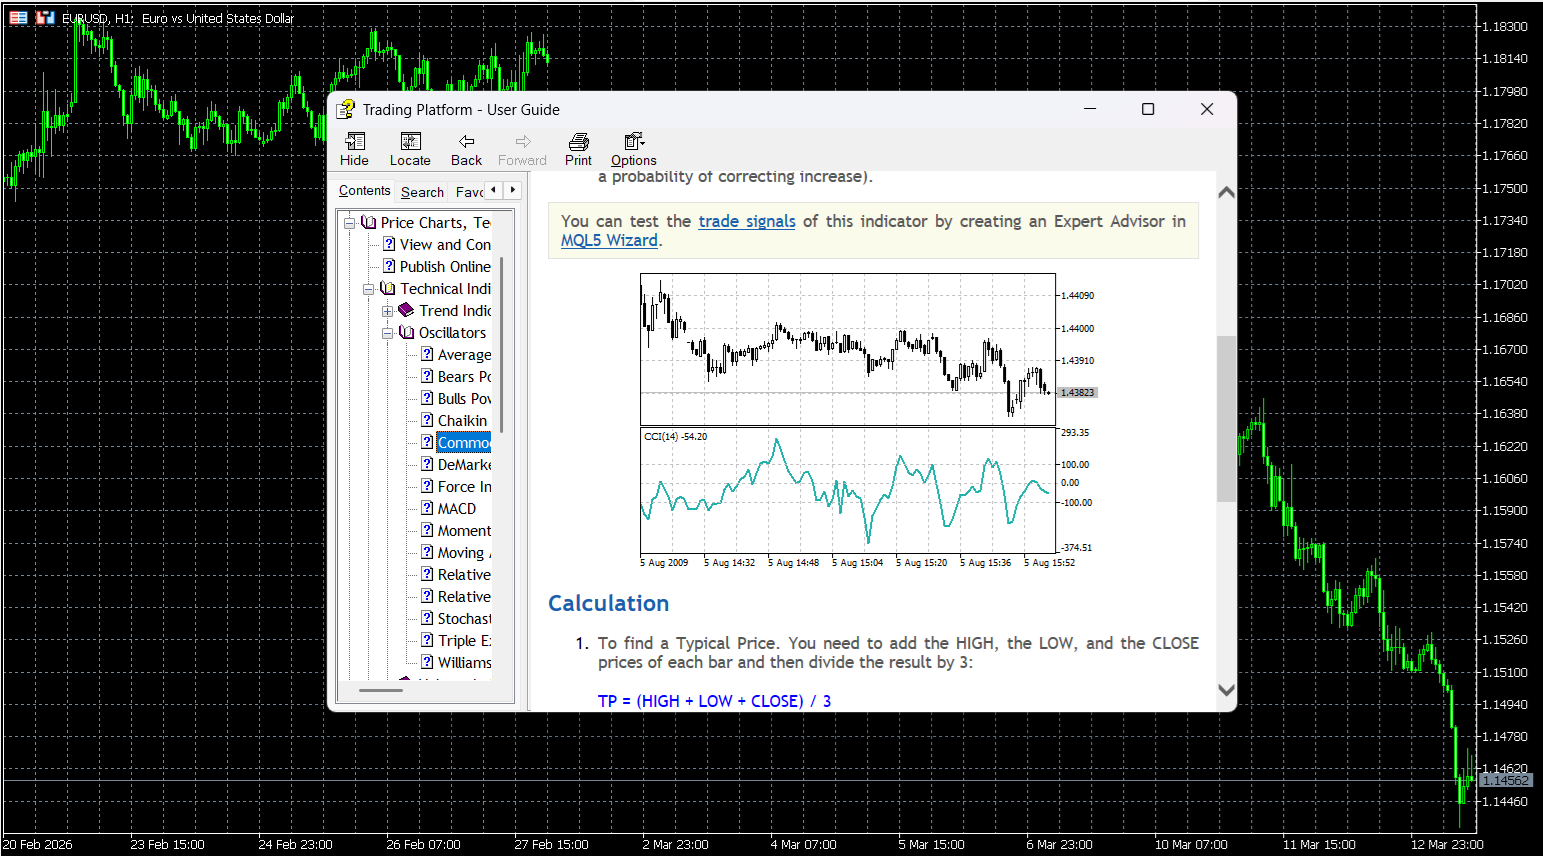
Task: Click the CCI example chart image
Action: point(866,420)
